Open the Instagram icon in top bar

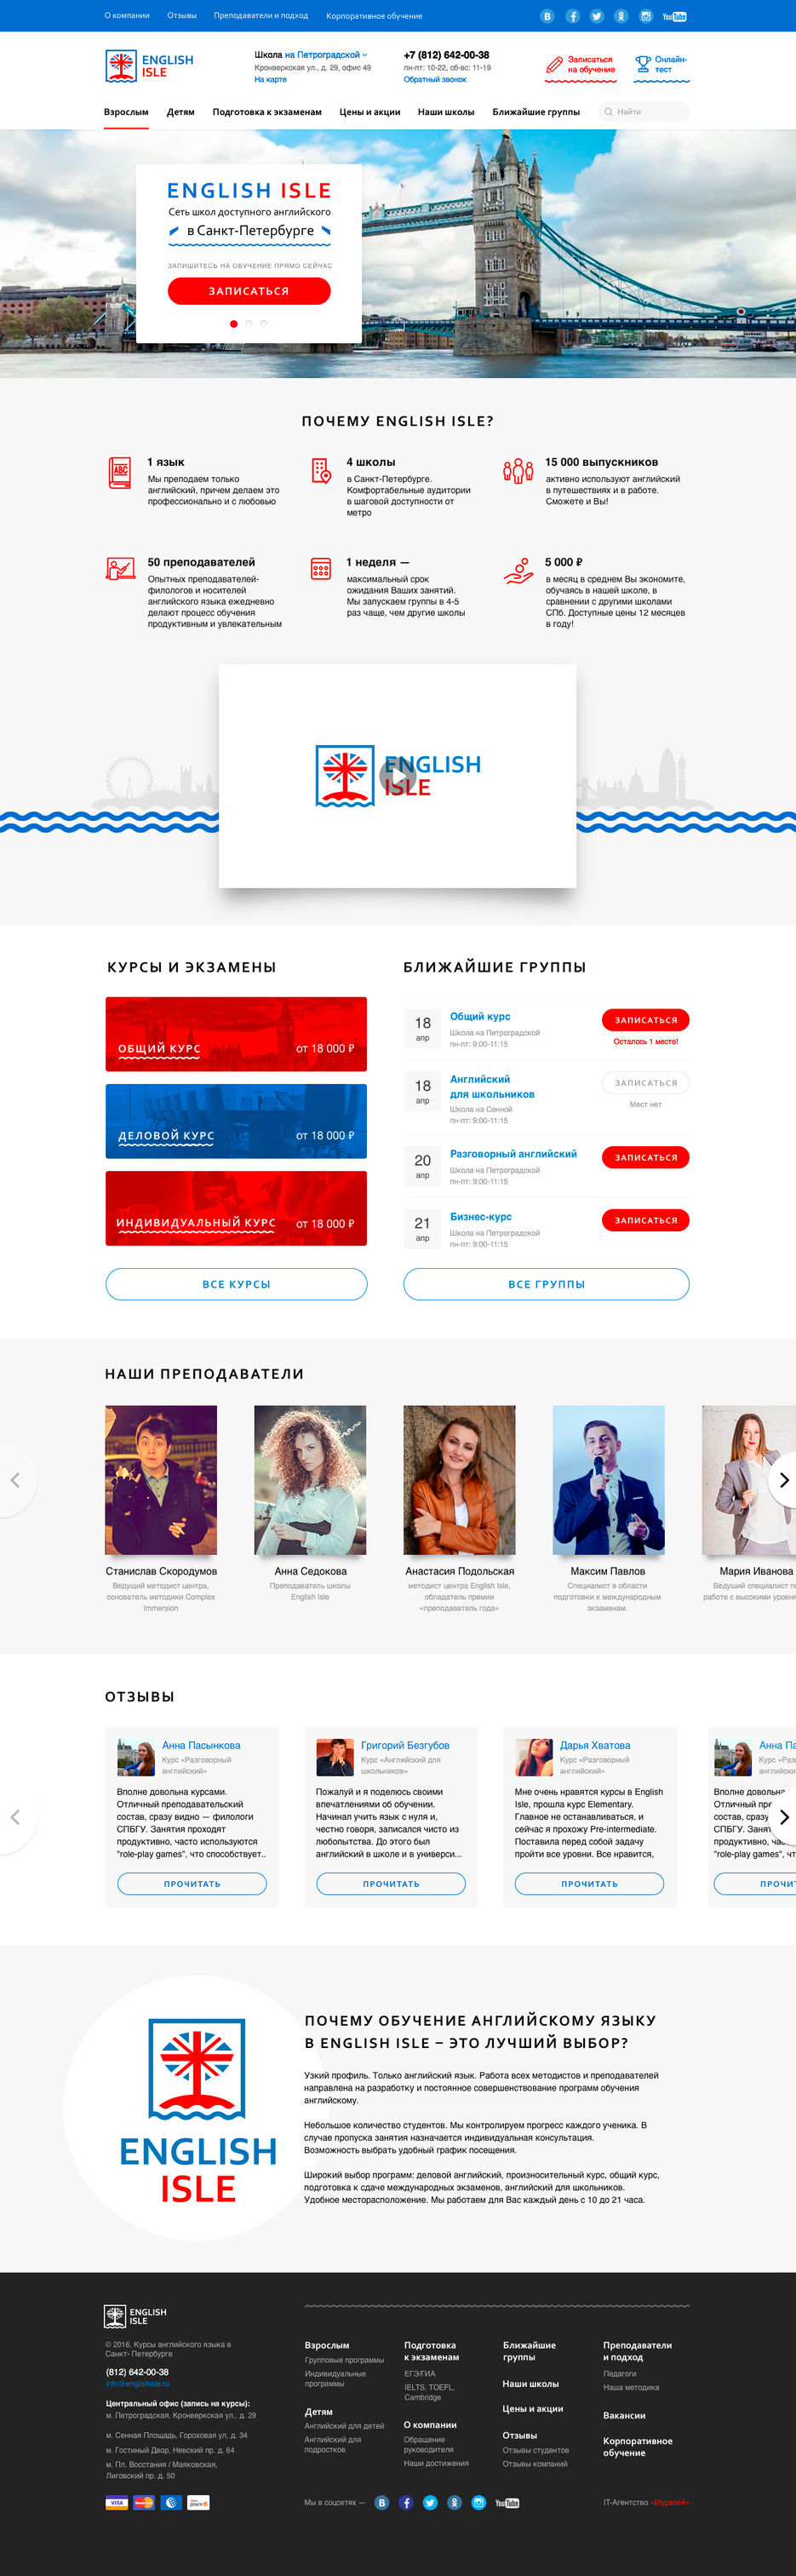tap(646, 16)
